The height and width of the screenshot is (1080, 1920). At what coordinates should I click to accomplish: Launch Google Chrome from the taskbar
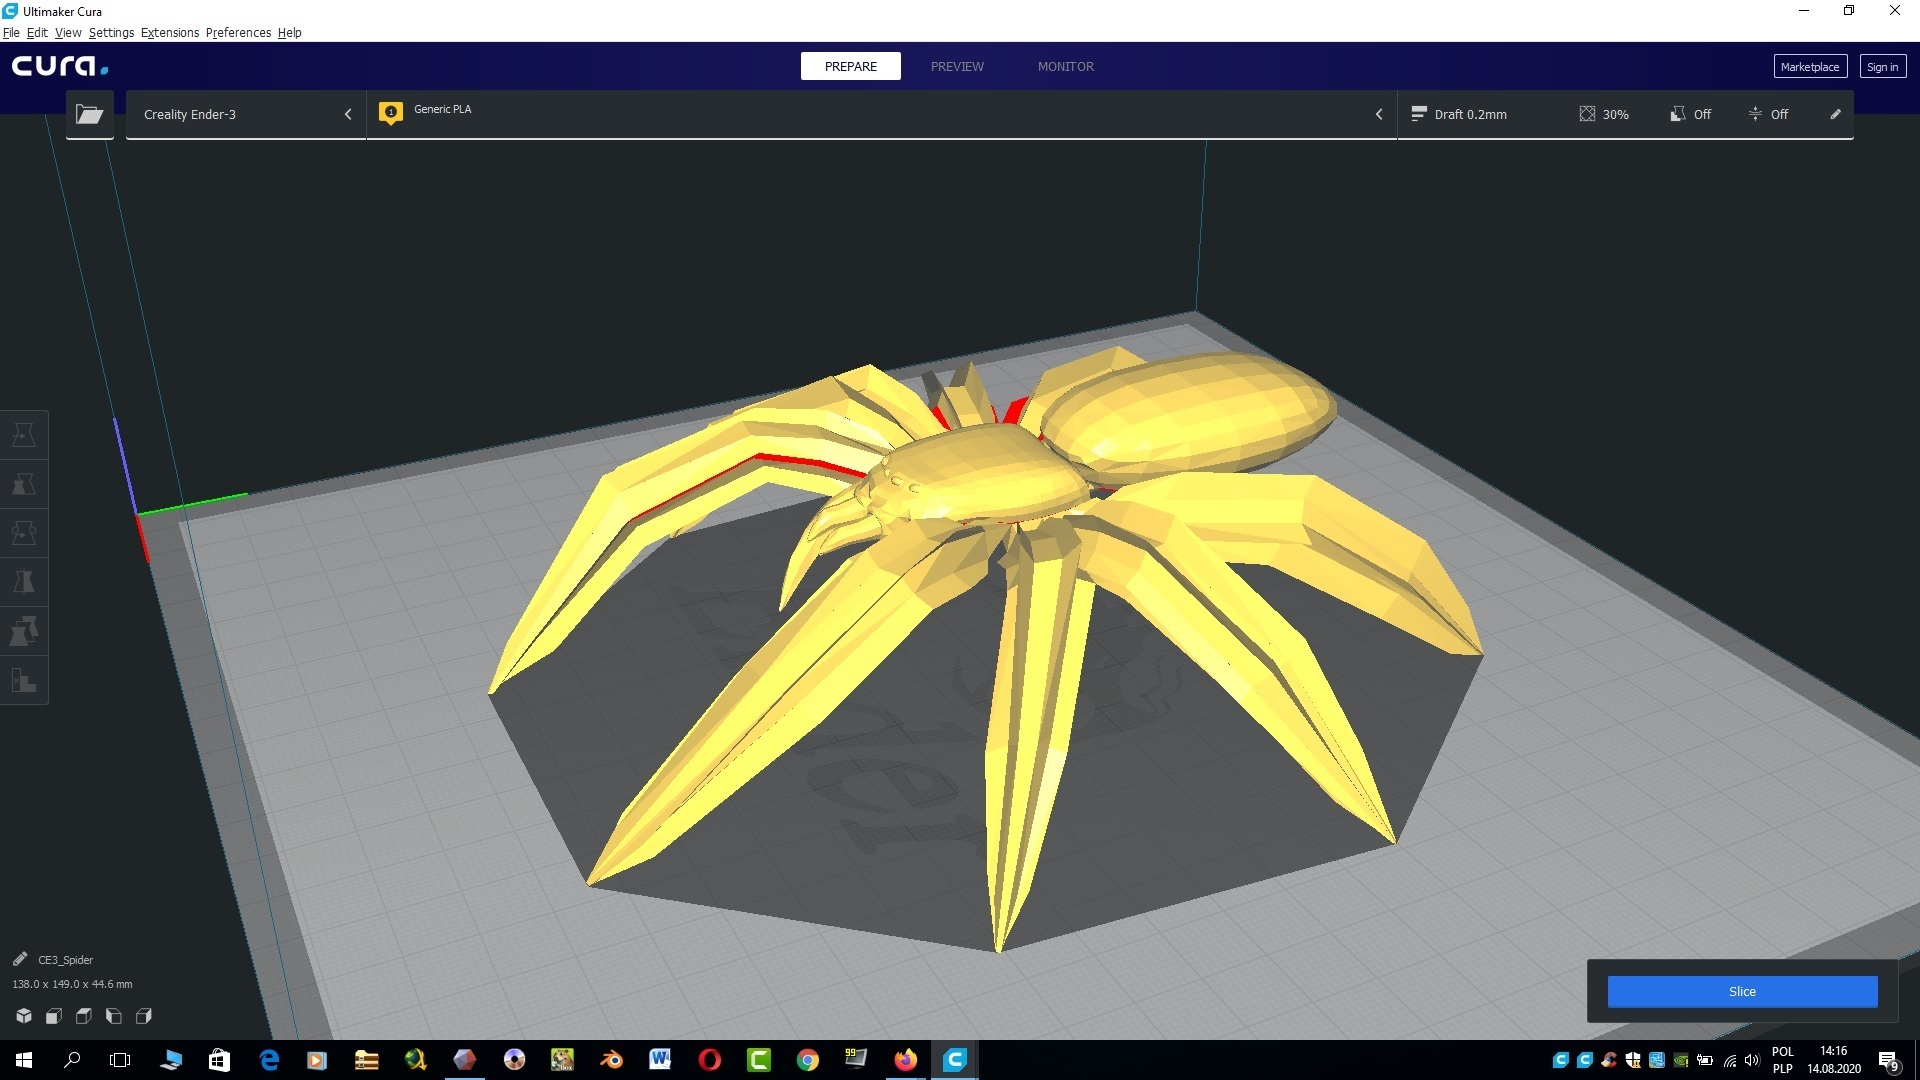click(807, 1060)
